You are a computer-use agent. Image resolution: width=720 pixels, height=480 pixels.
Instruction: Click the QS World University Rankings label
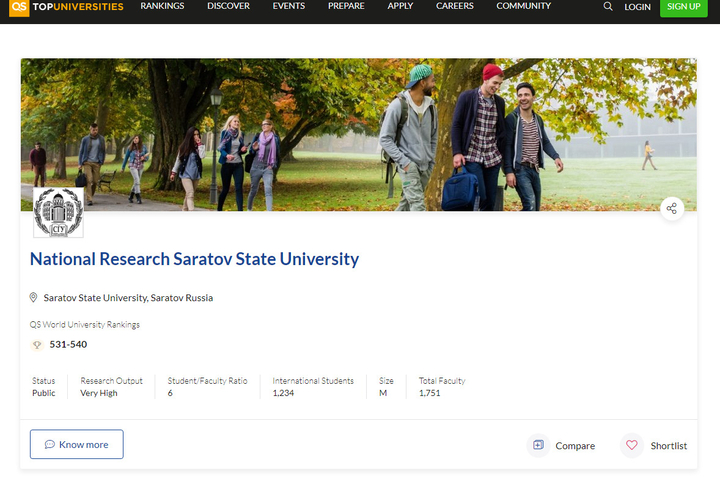[84, 325]
